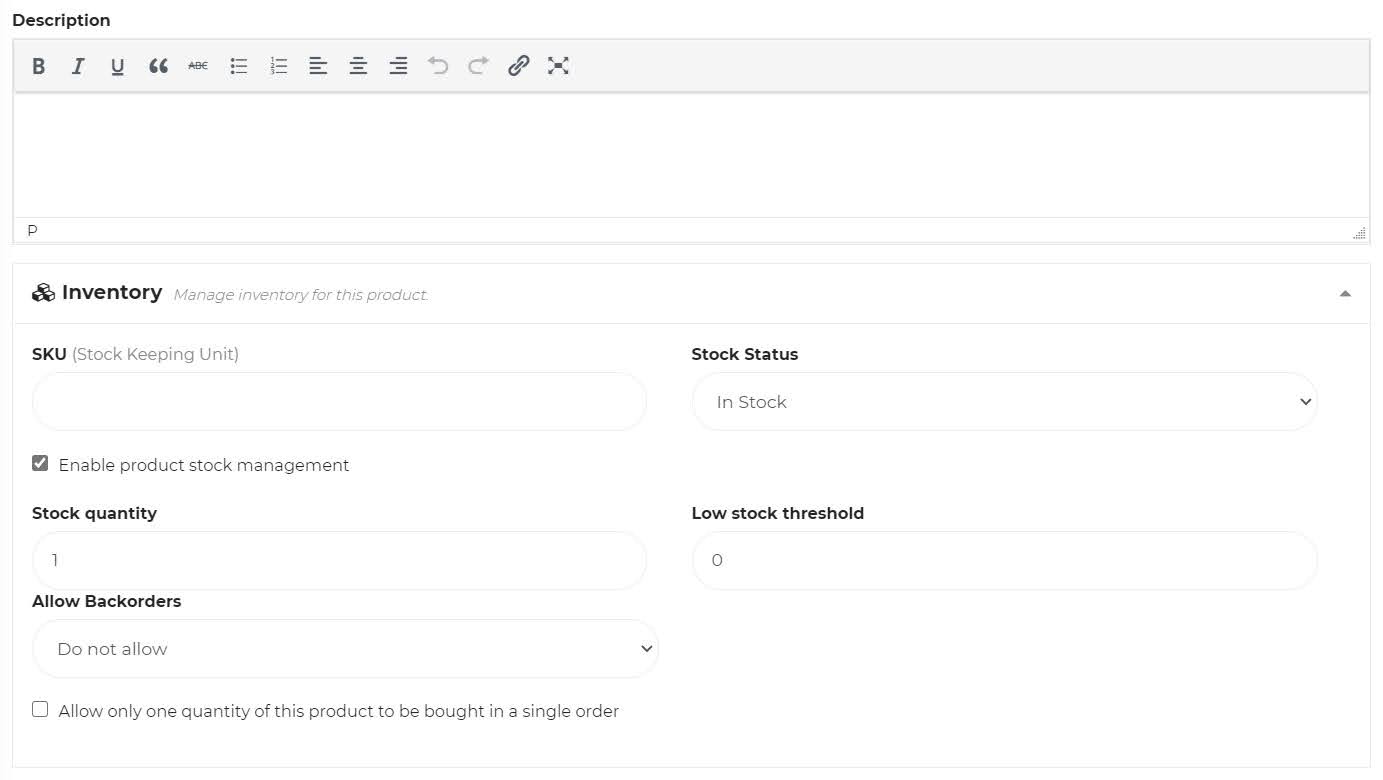Insert a numbered list

point(278,66)
